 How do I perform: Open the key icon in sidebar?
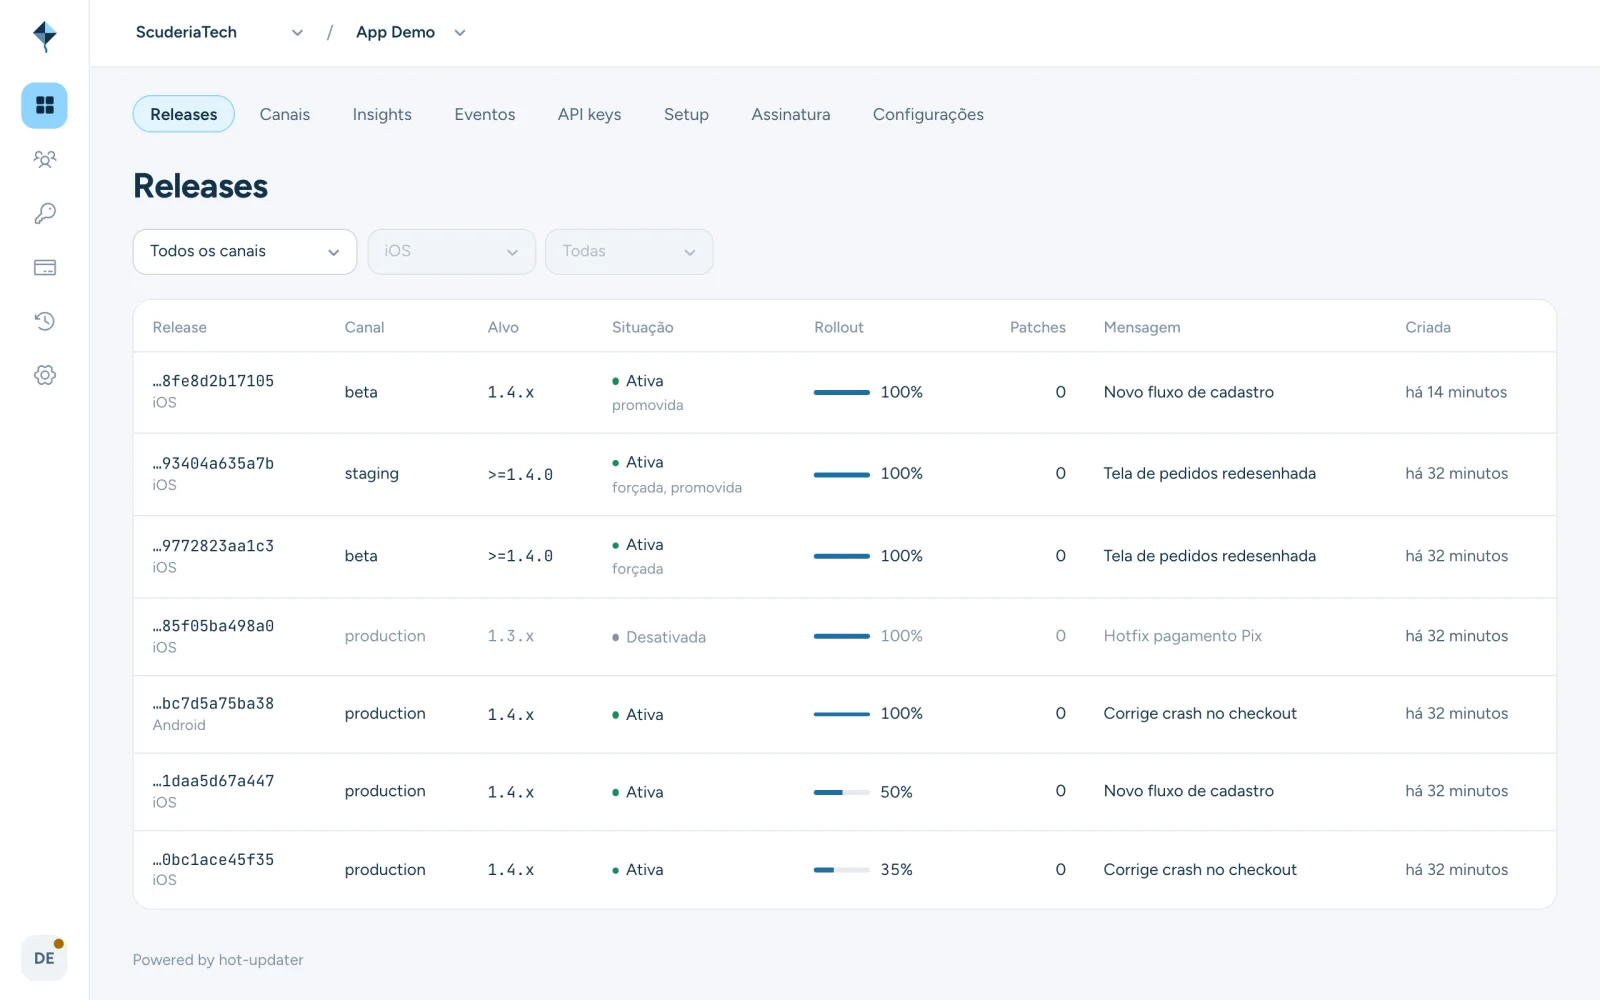tap(44, 213)
